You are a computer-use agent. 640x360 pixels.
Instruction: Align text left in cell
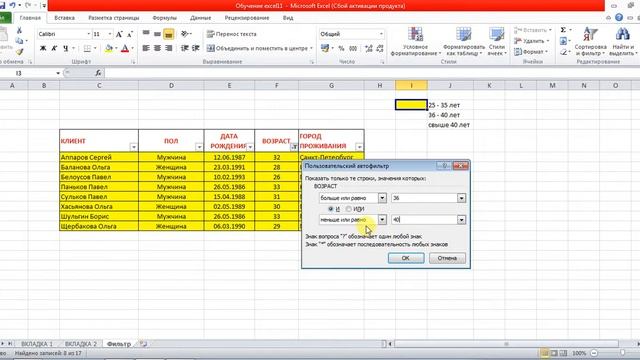(146, 48)
